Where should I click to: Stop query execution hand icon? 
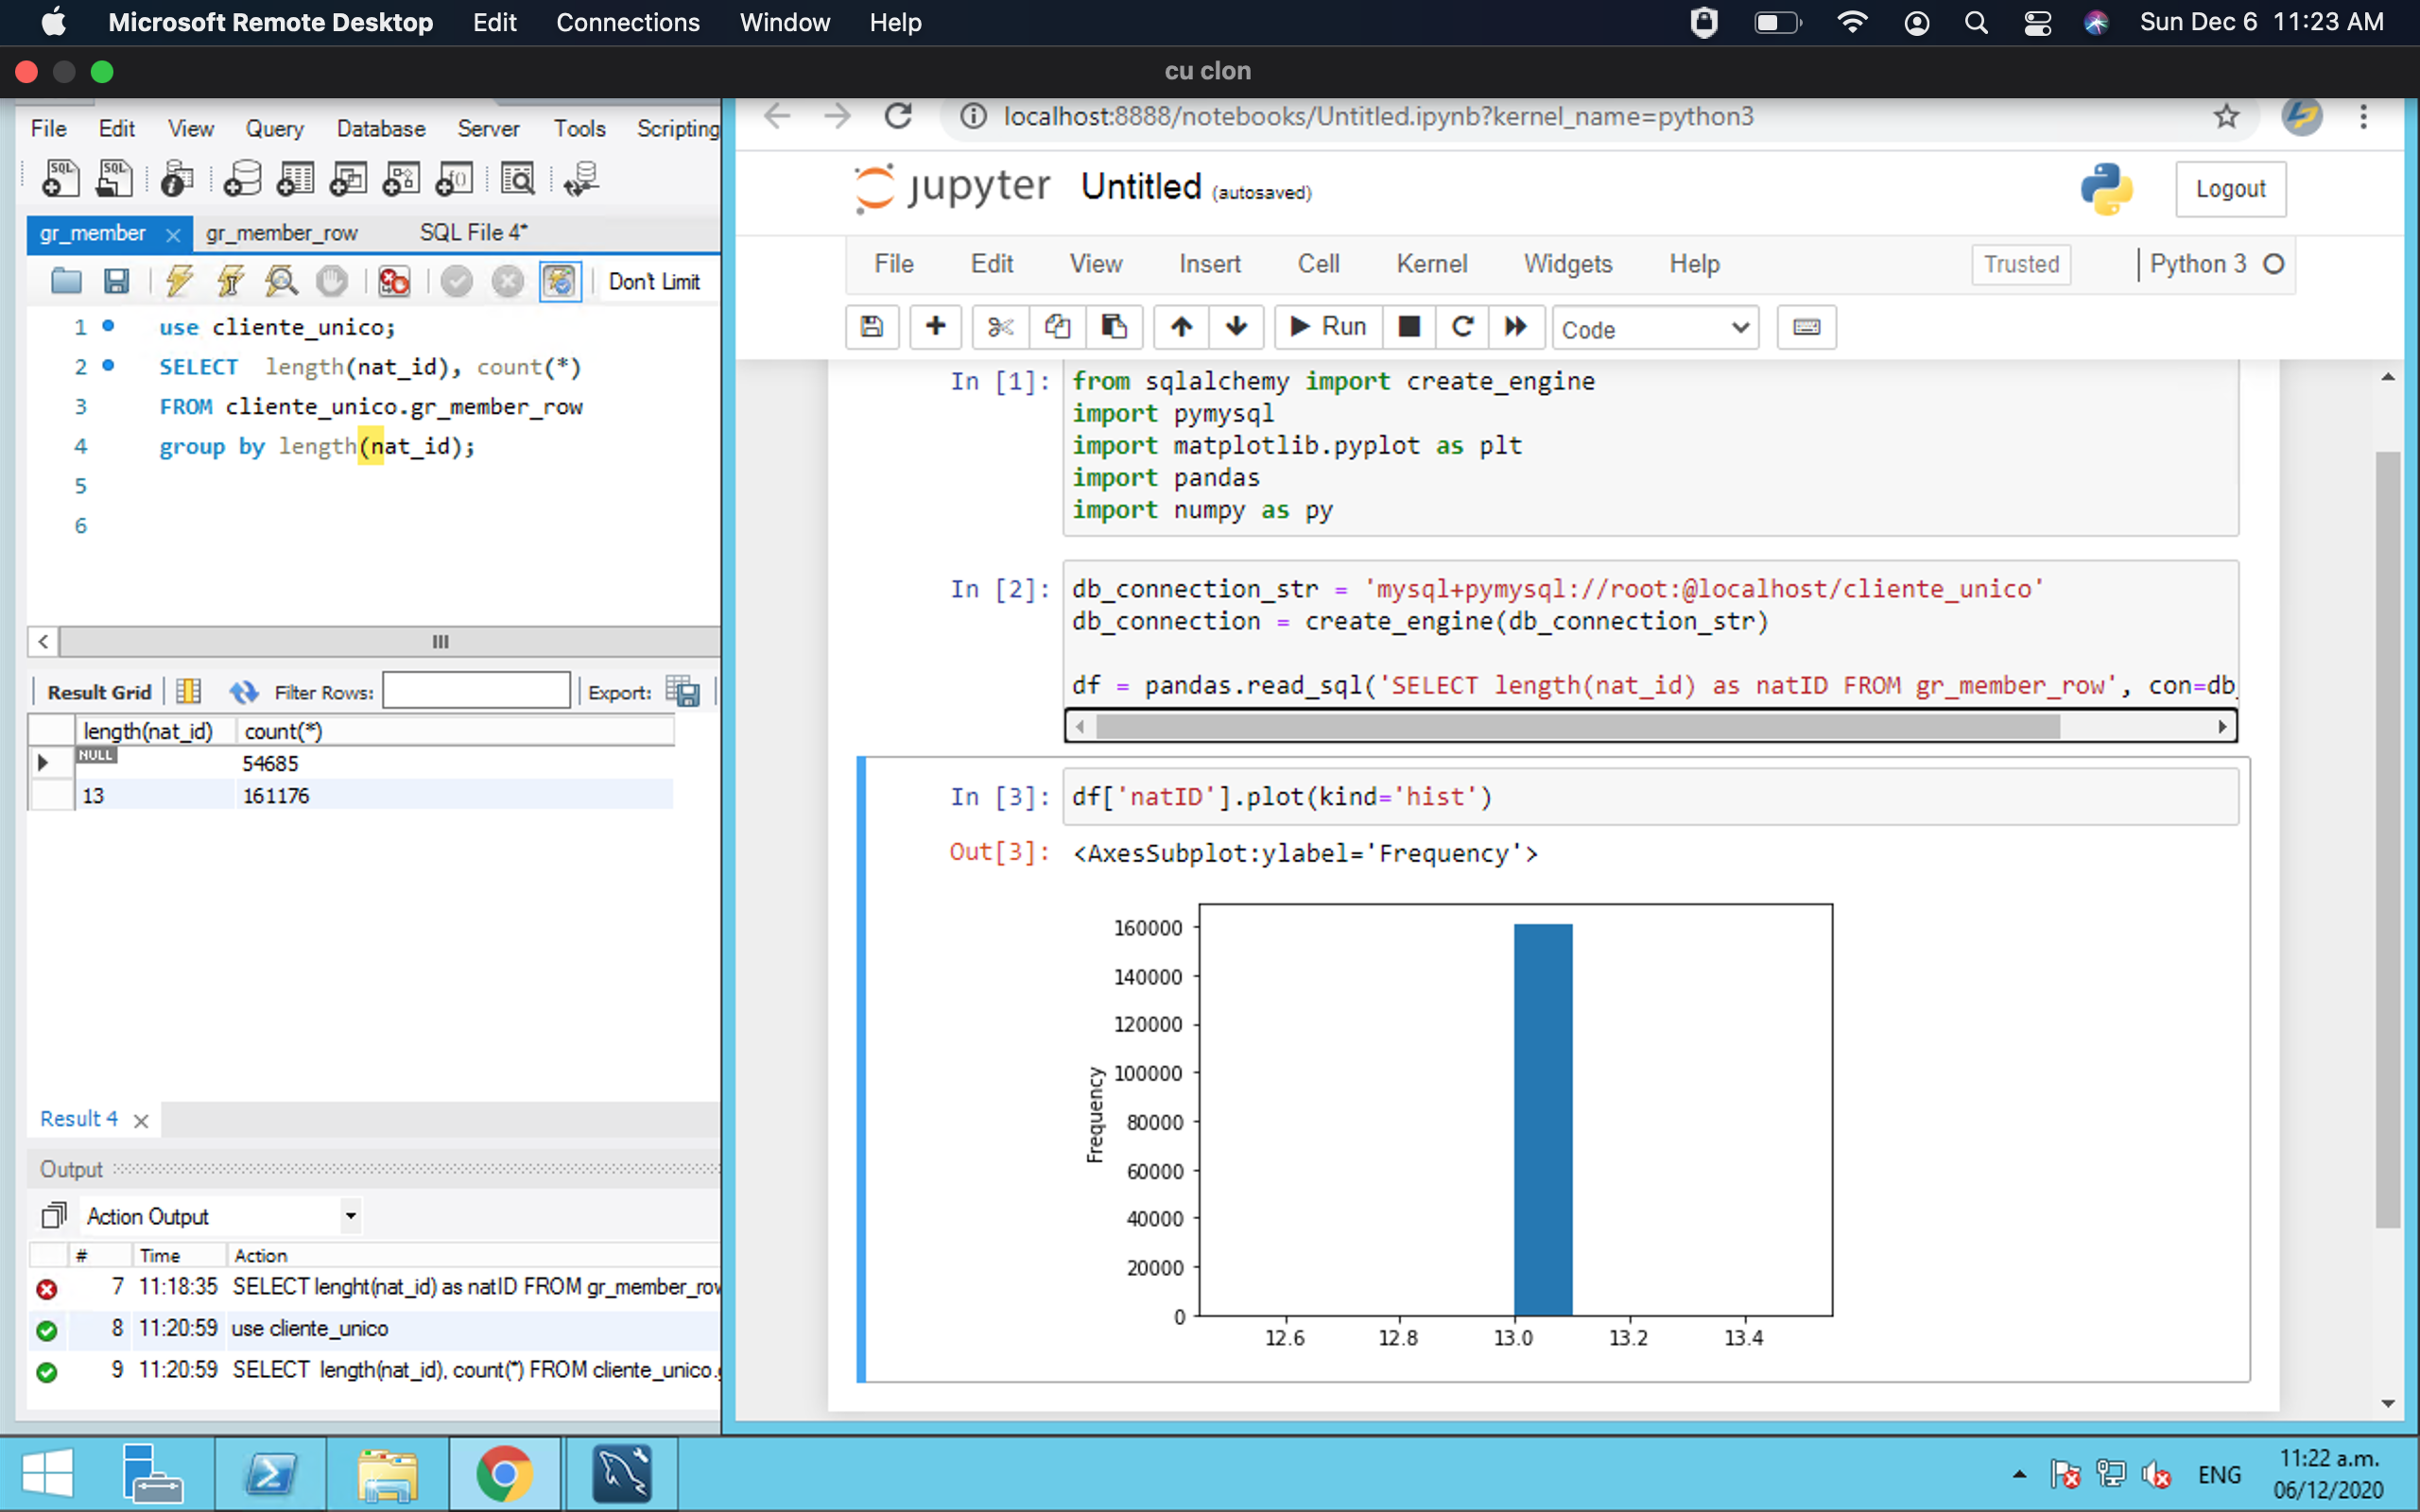pyautogui.click(x=332, y=281)
